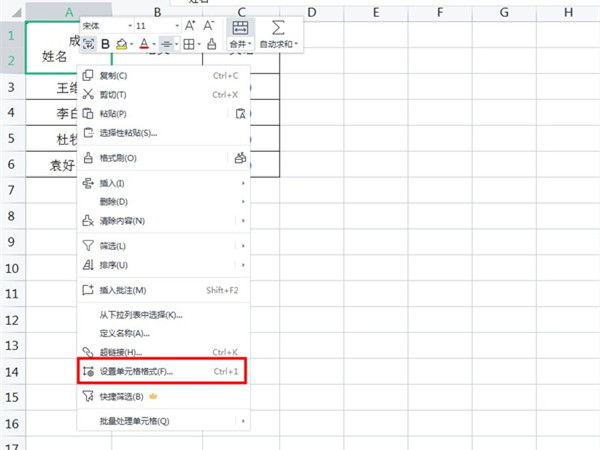Open the 合并 merge dropdown
This screenshot has height=450, width=600.
click(240, 44)
